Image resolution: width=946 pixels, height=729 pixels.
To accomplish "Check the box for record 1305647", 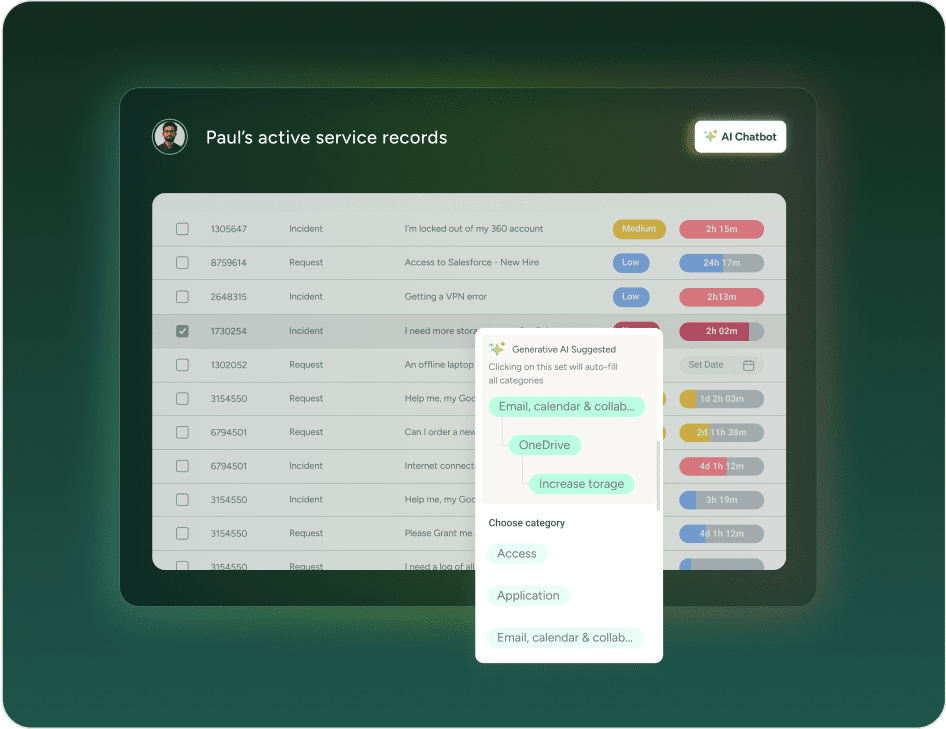I will [182, 229].
